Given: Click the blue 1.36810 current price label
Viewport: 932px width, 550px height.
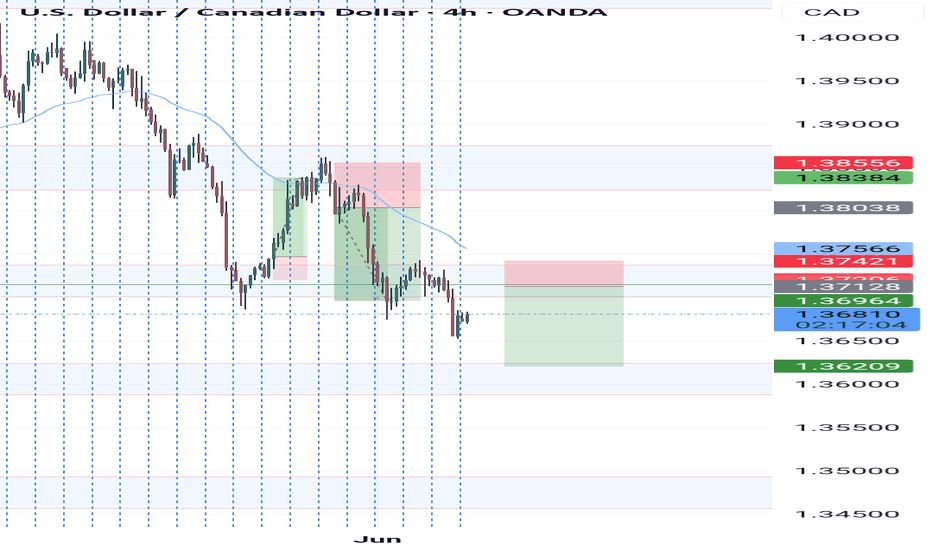Looking at the screenshot, I should (847, 314).
